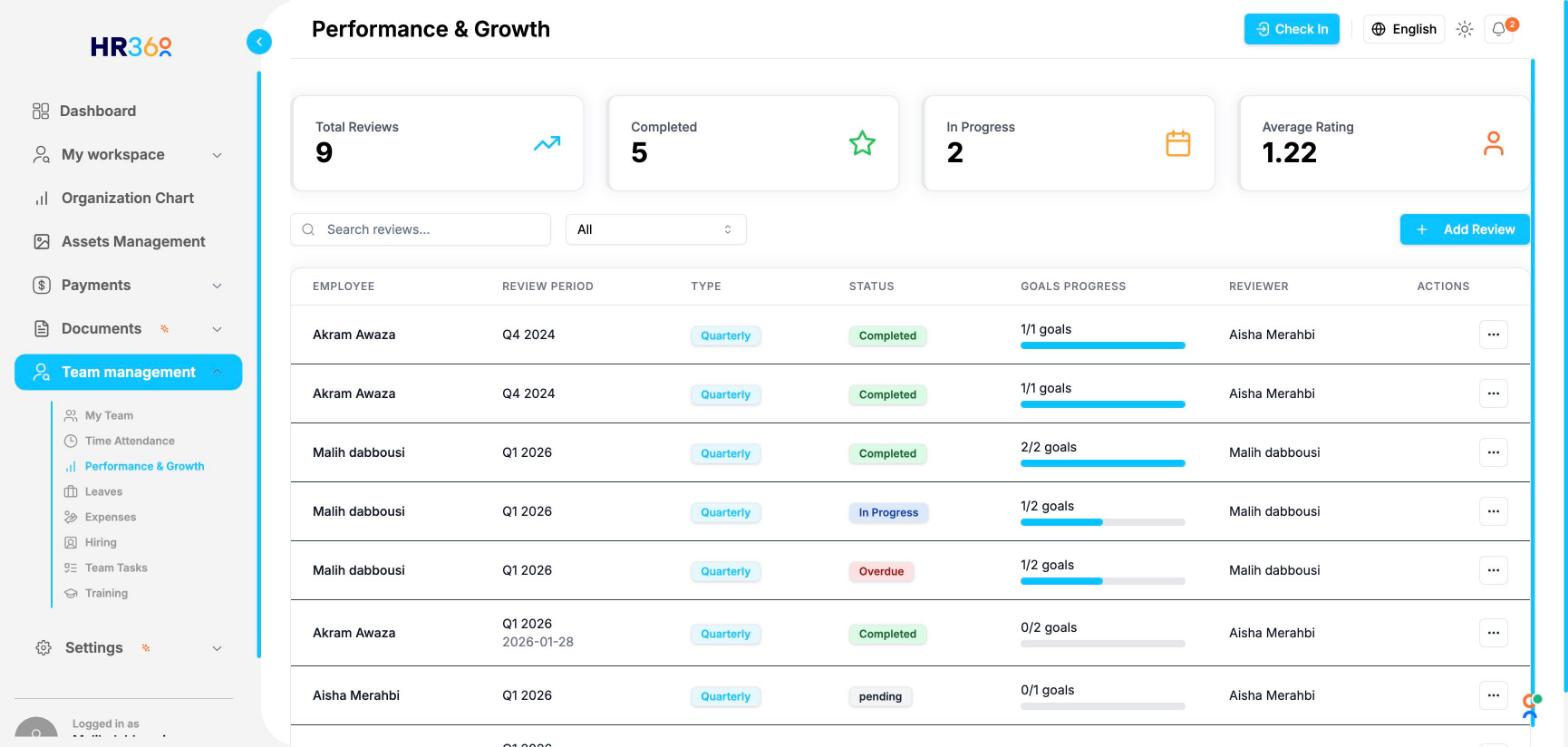Navigate to Expenses
The width and height of the screenshot is (1568, 747).
110,517
